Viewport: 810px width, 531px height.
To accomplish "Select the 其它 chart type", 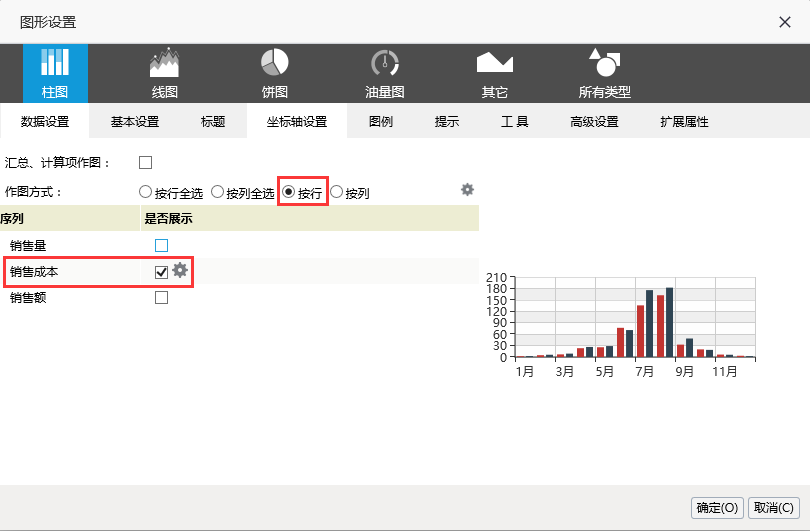I will pos(494,73).
